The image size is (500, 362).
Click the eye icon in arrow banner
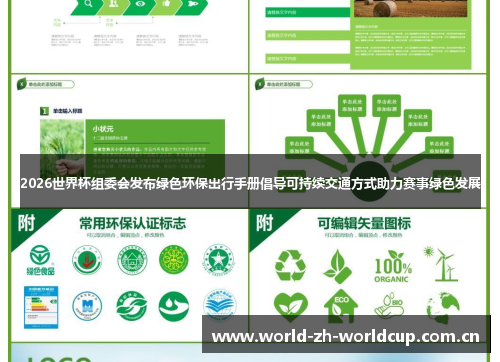140,5
